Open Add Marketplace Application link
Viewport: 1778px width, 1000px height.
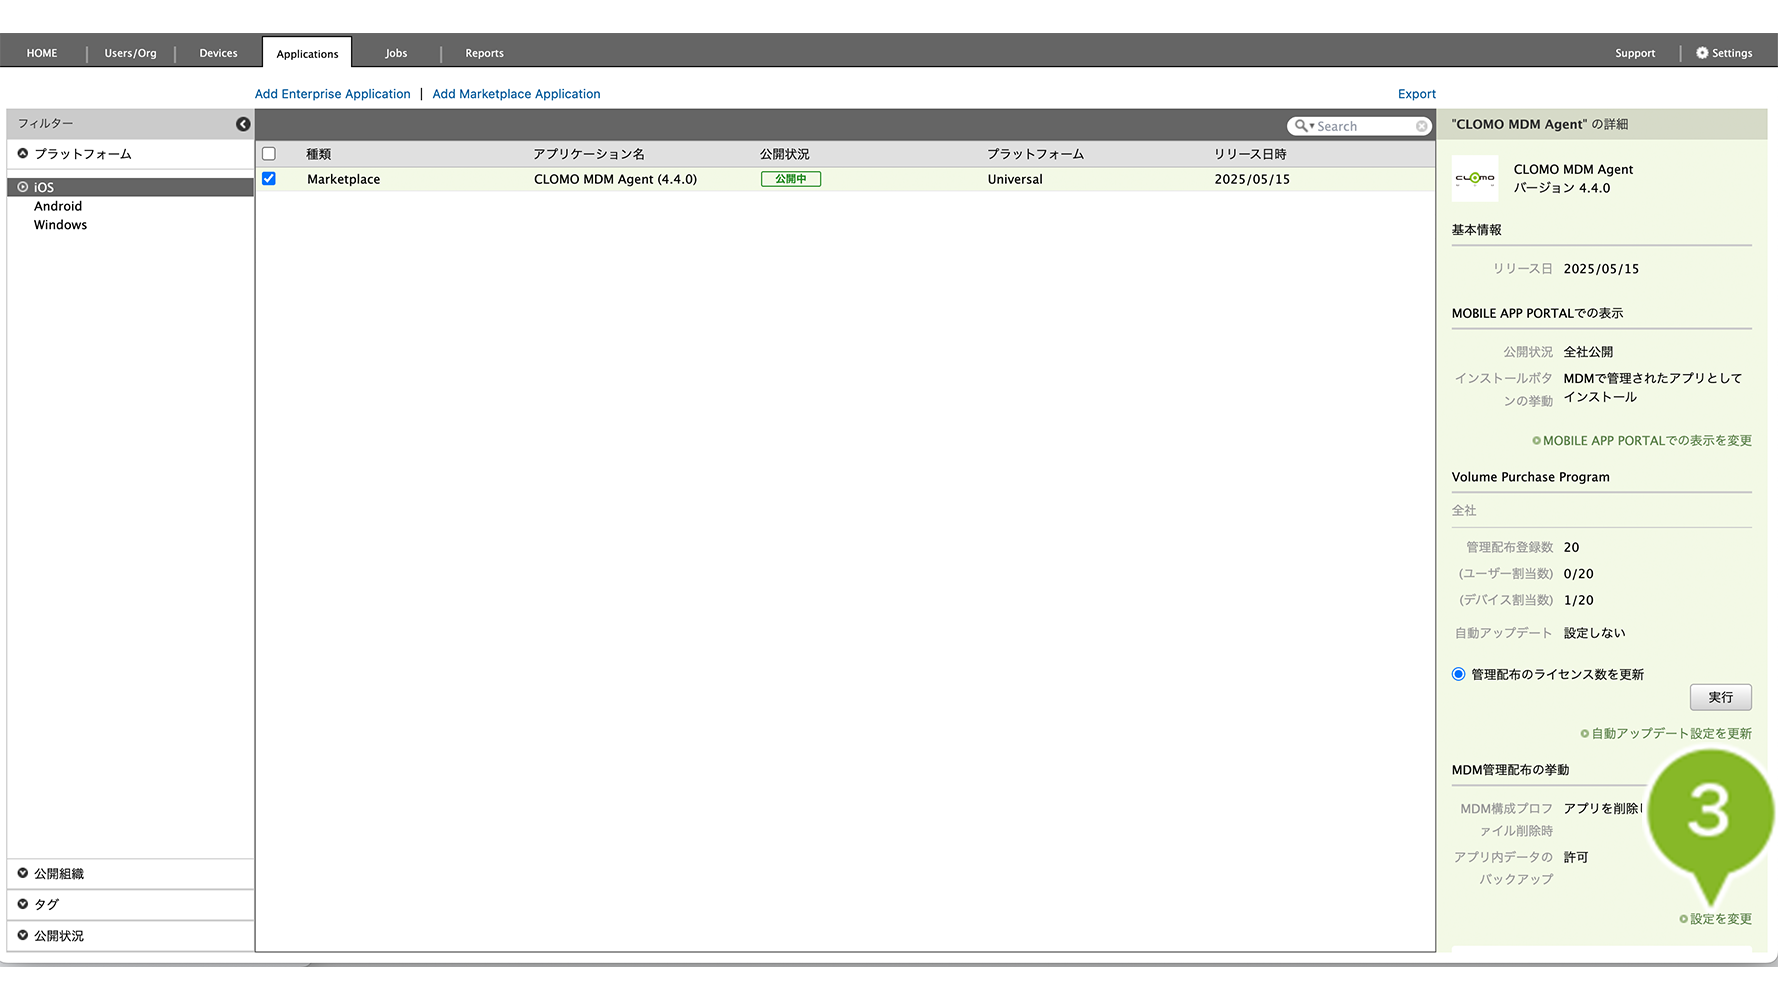pos(516,94)
